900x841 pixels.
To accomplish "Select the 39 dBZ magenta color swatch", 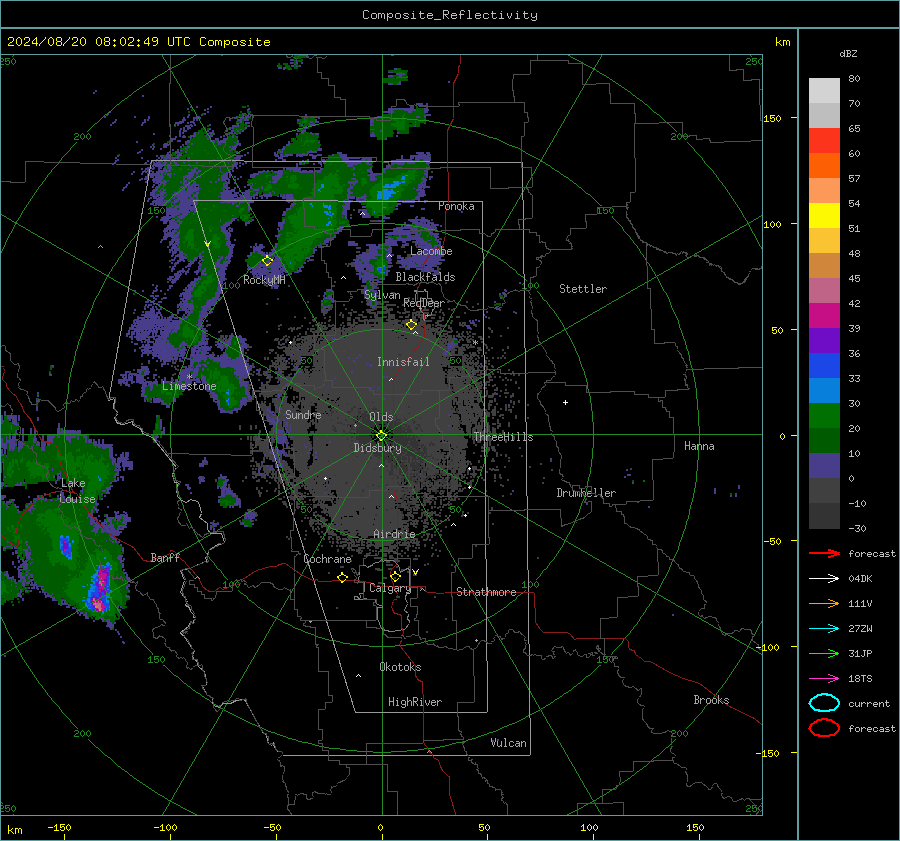I will pos(824,316).
